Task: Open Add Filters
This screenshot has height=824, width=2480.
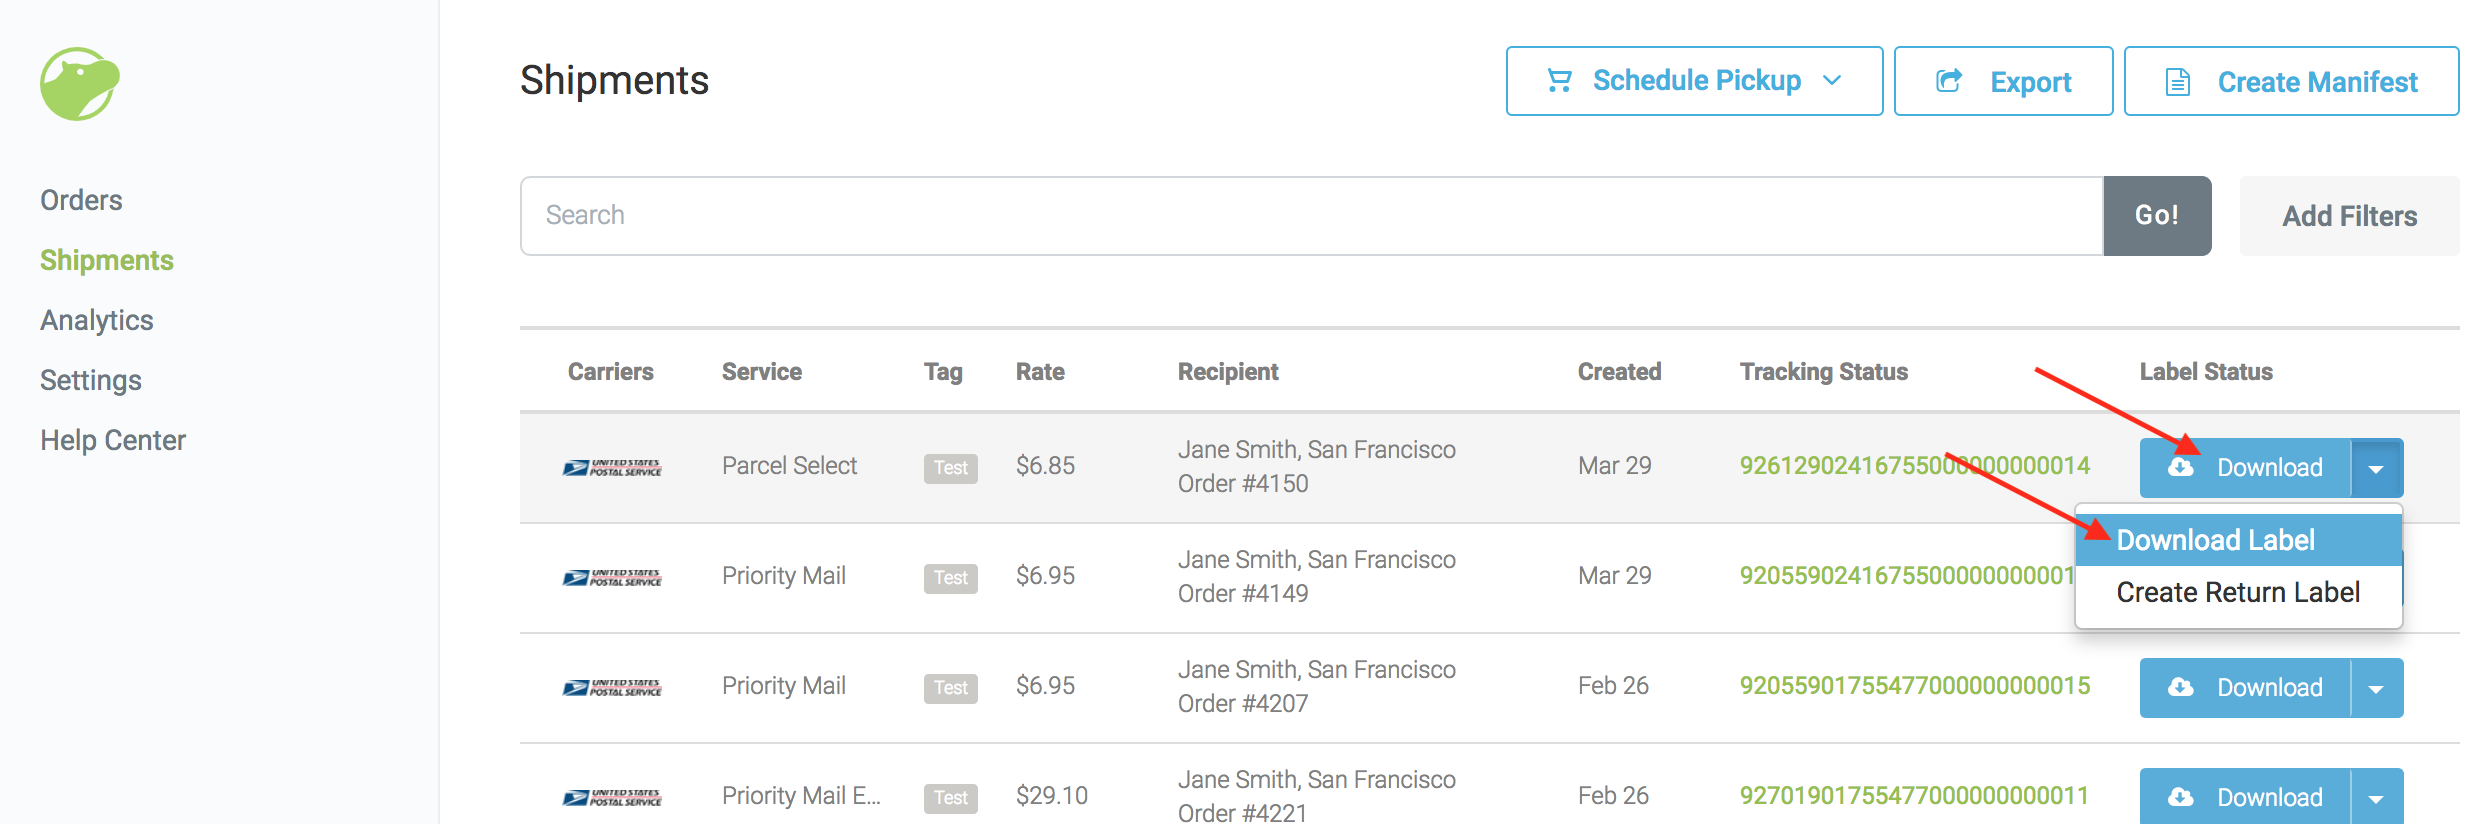Action: (x=2349, y=216)
